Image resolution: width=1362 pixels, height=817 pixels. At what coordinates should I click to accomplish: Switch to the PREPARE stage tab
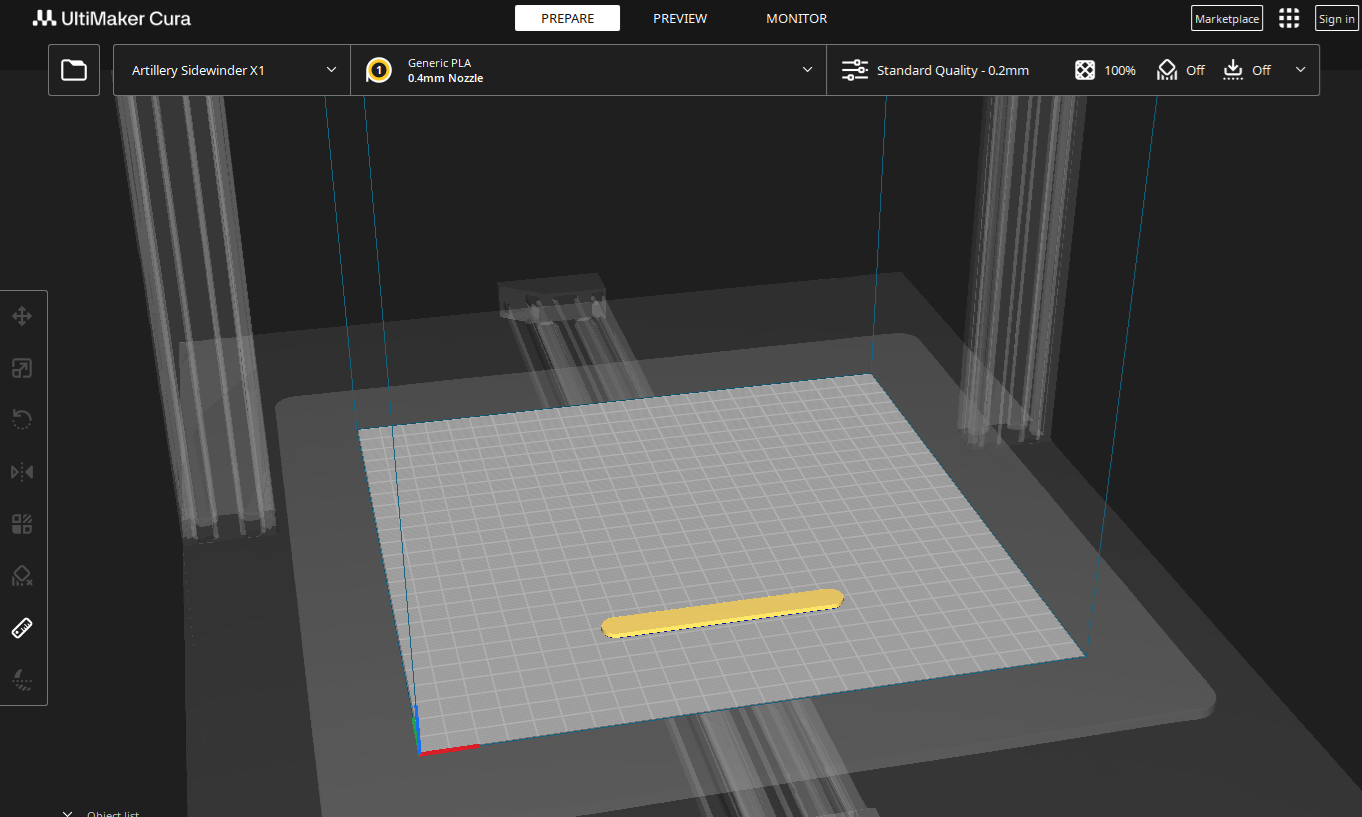(567, 18)
